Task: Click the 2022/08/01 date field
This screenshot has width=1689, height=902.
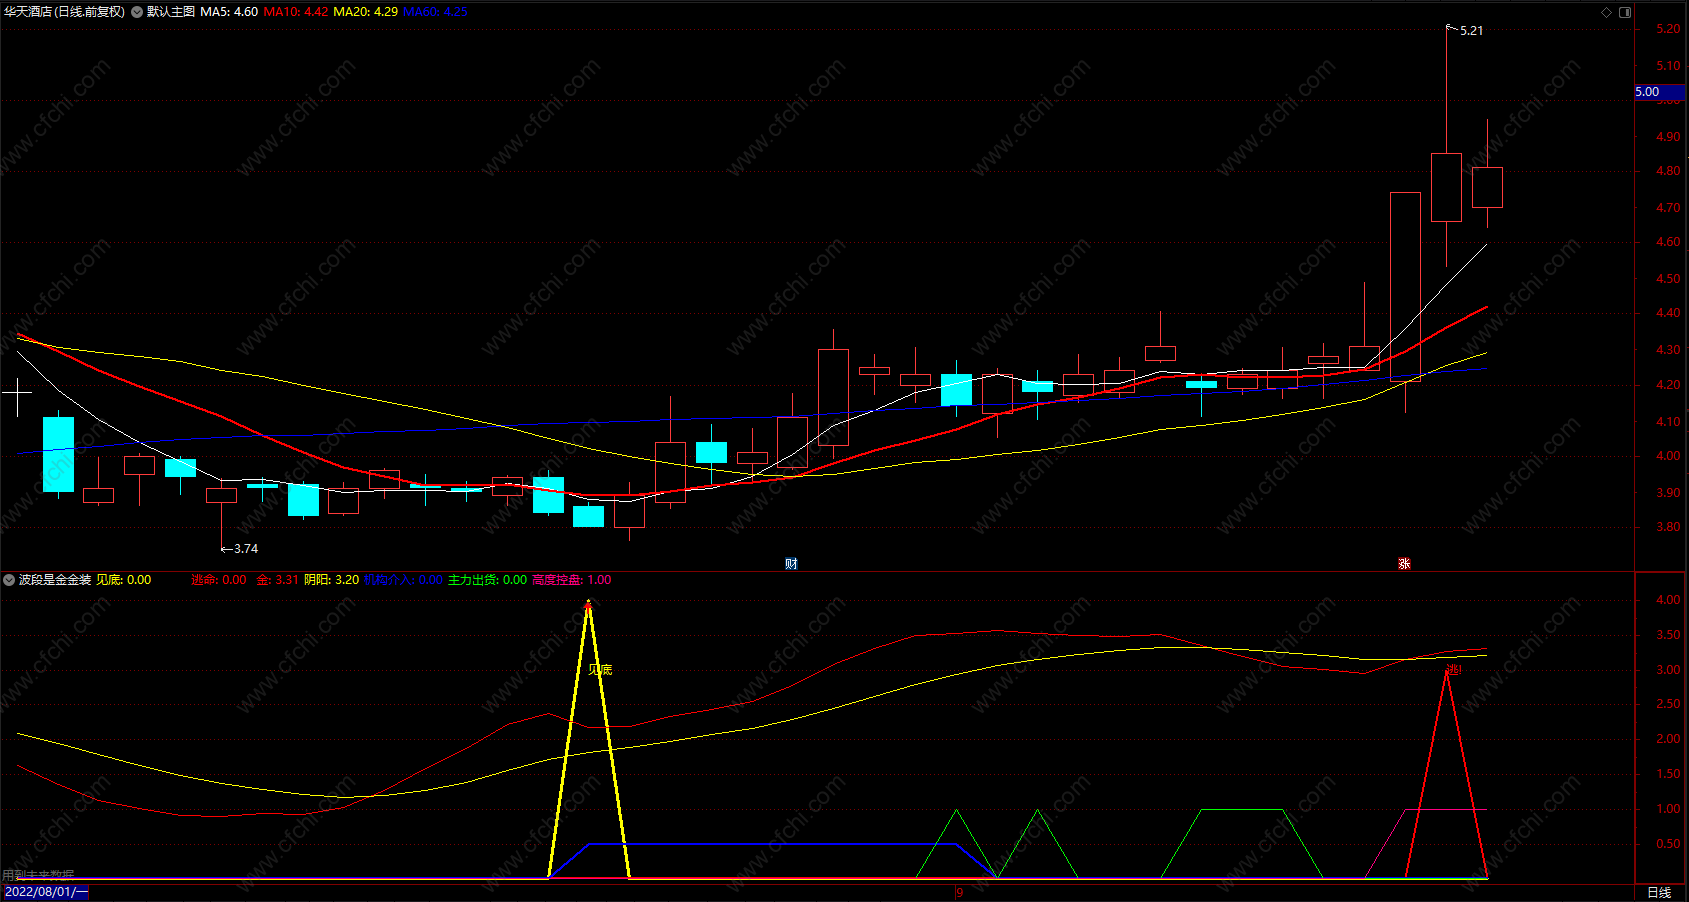Action: (46, 892)
